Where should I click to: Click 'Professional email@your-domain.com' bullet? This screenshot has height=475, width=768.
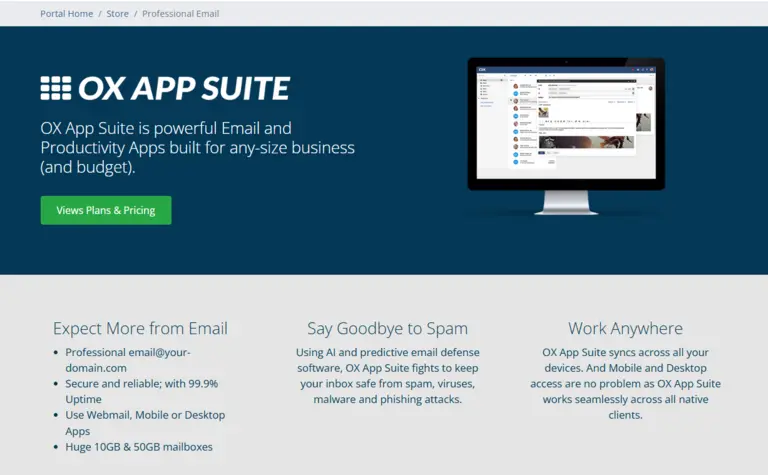pos(128,360)
